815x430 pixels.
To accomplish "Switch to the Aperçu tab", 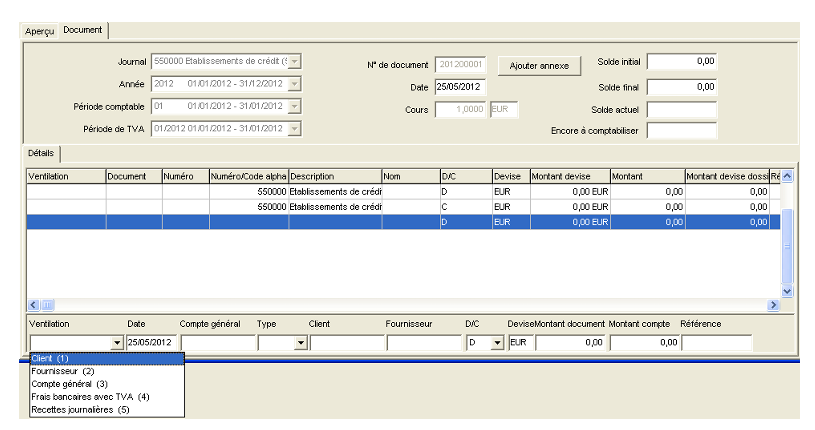I will click(x=40, y=31).
